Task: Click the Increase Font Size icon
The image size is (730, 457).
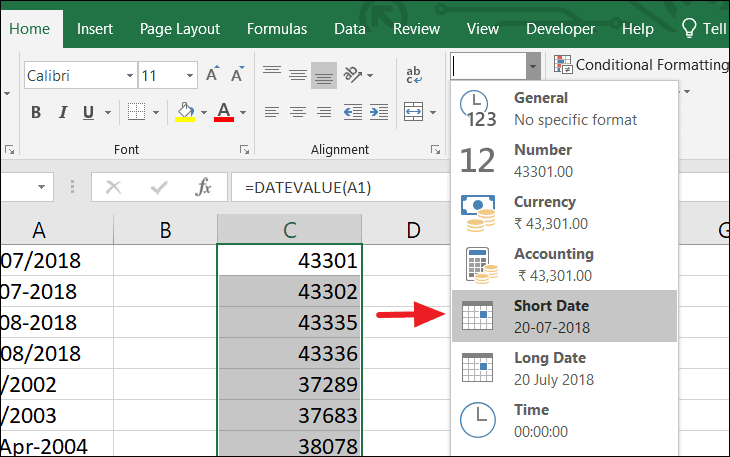Action: pos(212,75)
